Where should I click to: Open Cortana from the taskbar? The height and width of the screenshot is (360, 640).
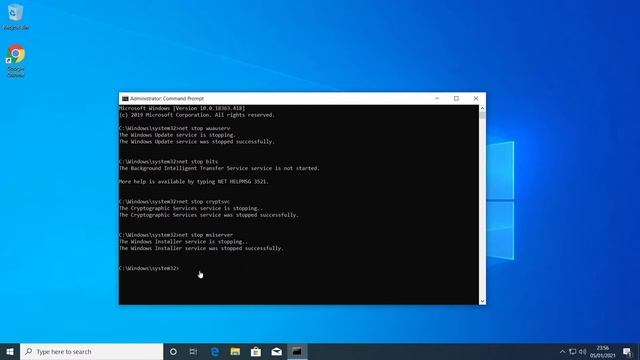pyautogui.click(x=173, y=352)
